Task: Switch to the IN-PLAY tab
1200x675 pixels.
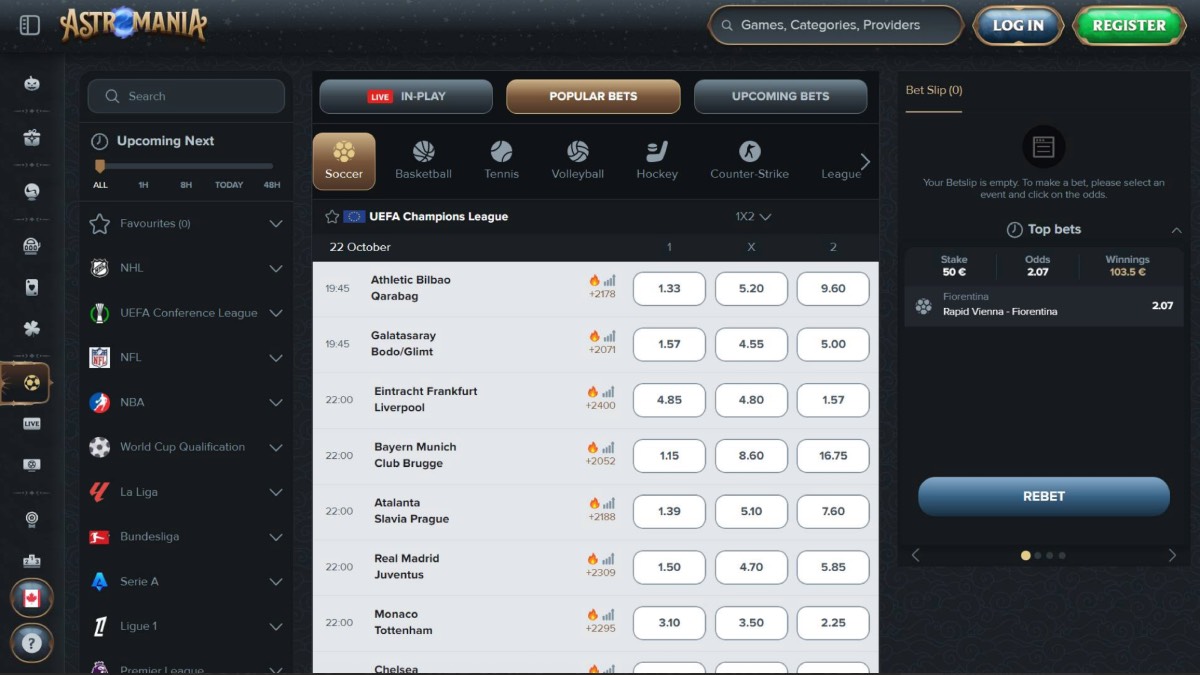Action: tap(406, 97)
